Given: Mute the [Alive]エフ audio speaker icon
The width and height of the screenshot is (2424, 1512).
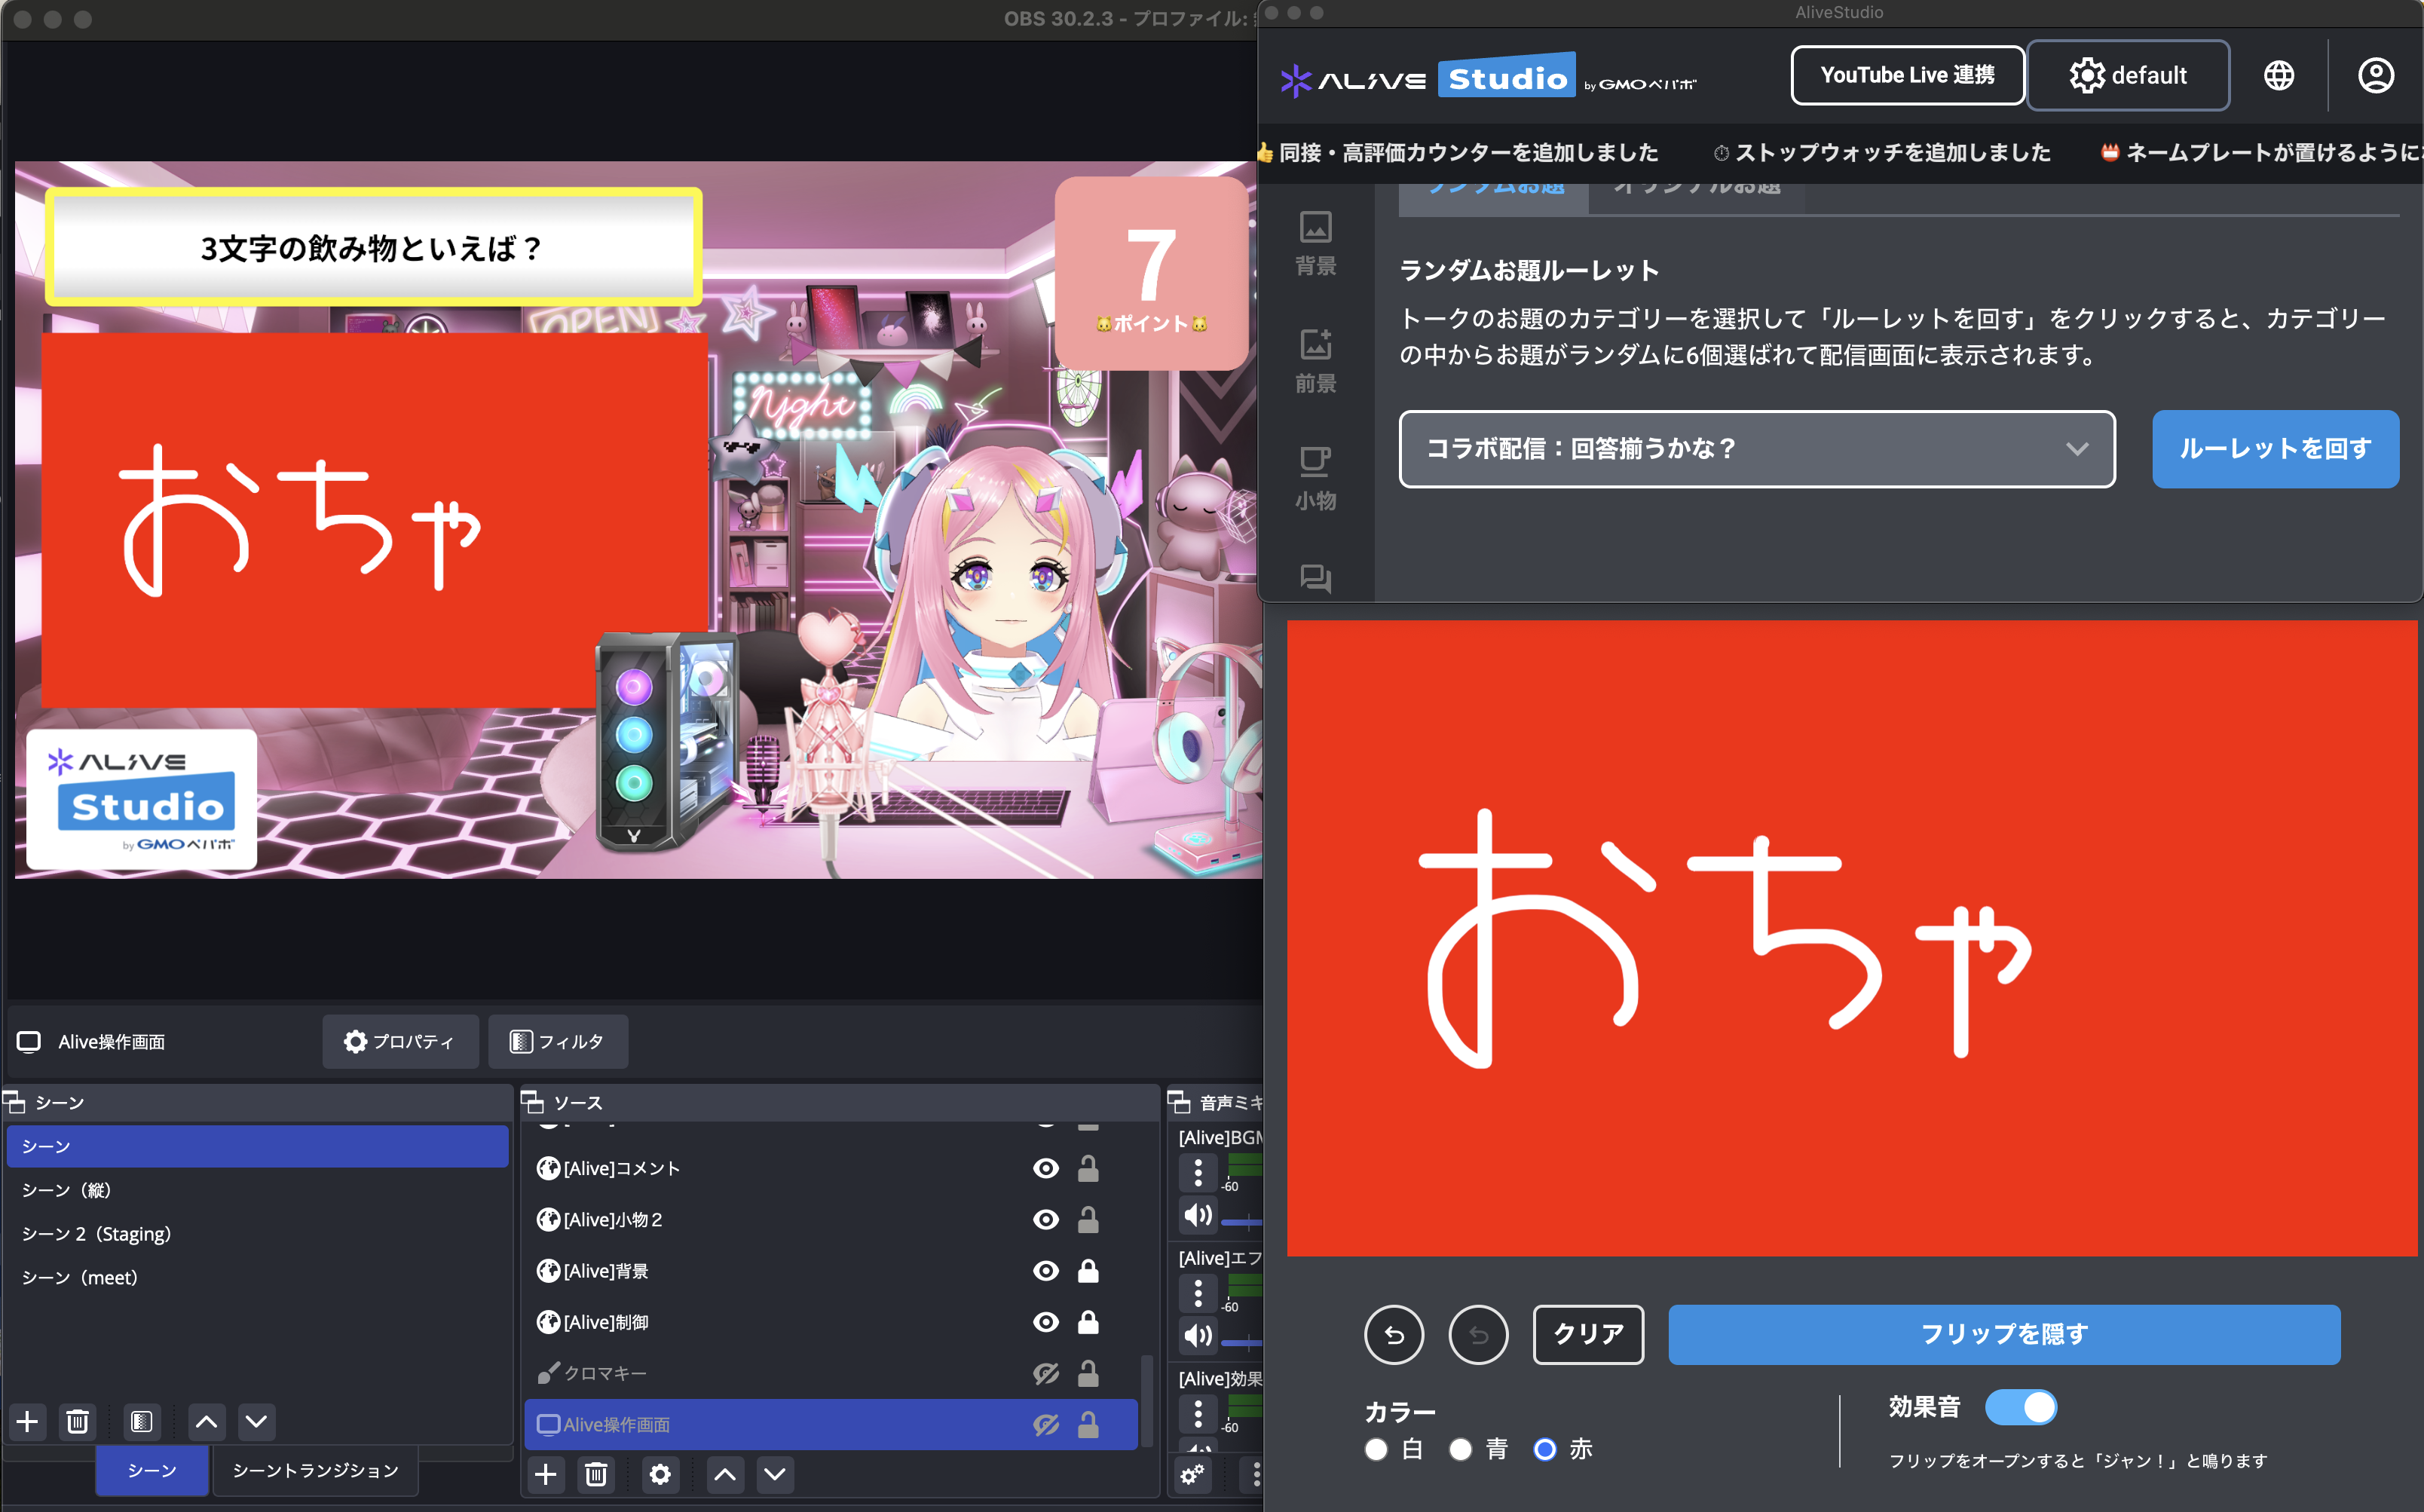Looking at the screenshot, I should pos(1198,1335).
